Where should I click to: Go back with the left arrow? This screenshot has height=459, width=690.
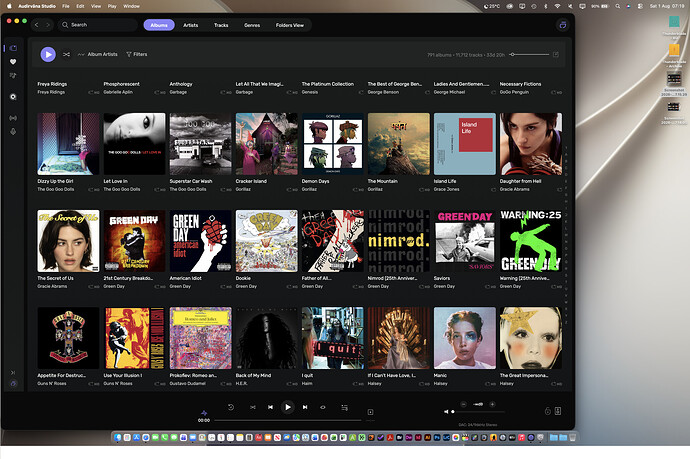(37, 25)
